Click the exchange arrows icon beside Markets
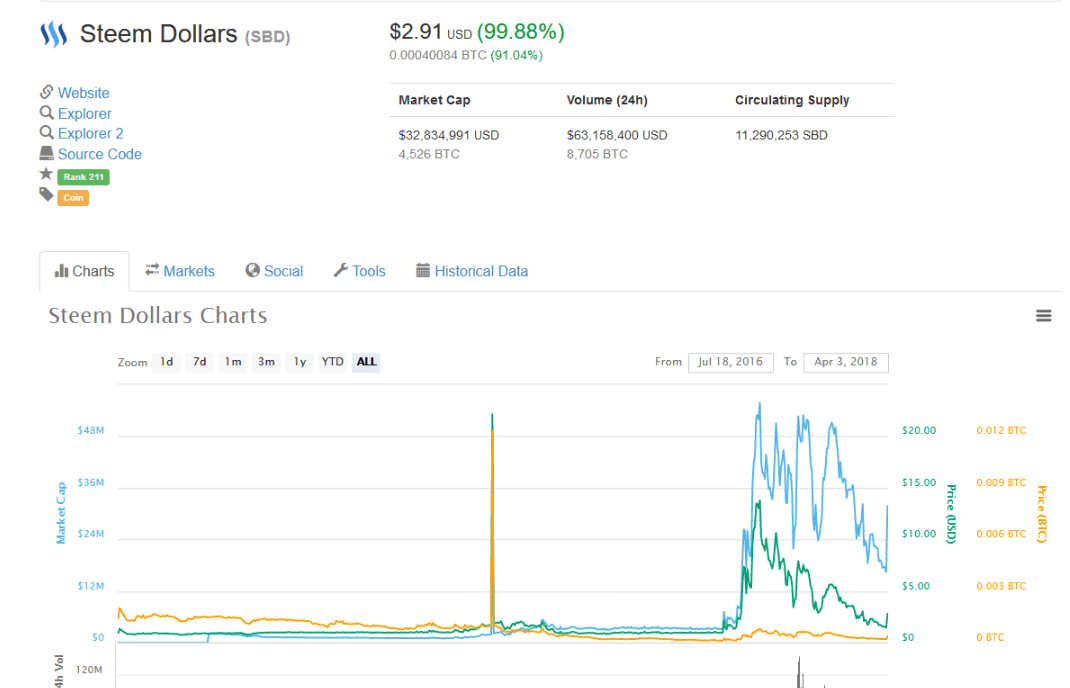Screen dimensions: 1070x688 coord(152,270)
